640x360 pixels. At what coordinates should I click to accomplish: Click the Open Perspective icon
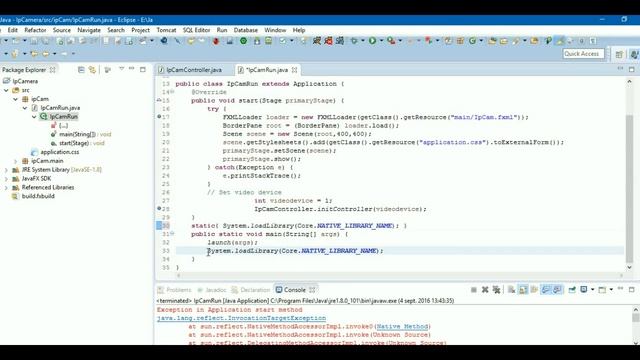619,54
